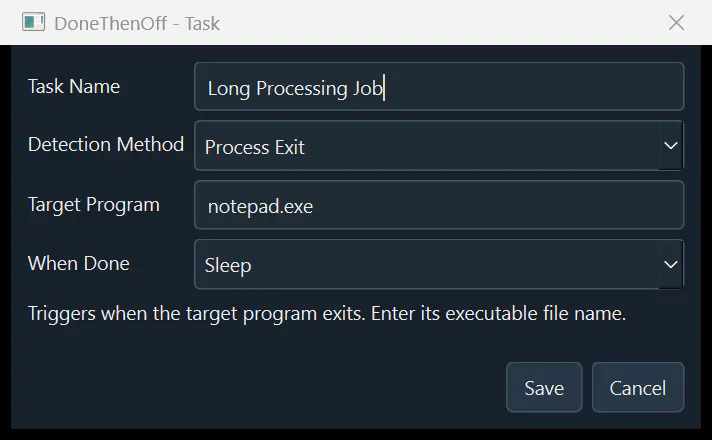Viewport: 712px width, 440px height.
Task: Click the Detection Method label
Action: (x=106, y=144)
